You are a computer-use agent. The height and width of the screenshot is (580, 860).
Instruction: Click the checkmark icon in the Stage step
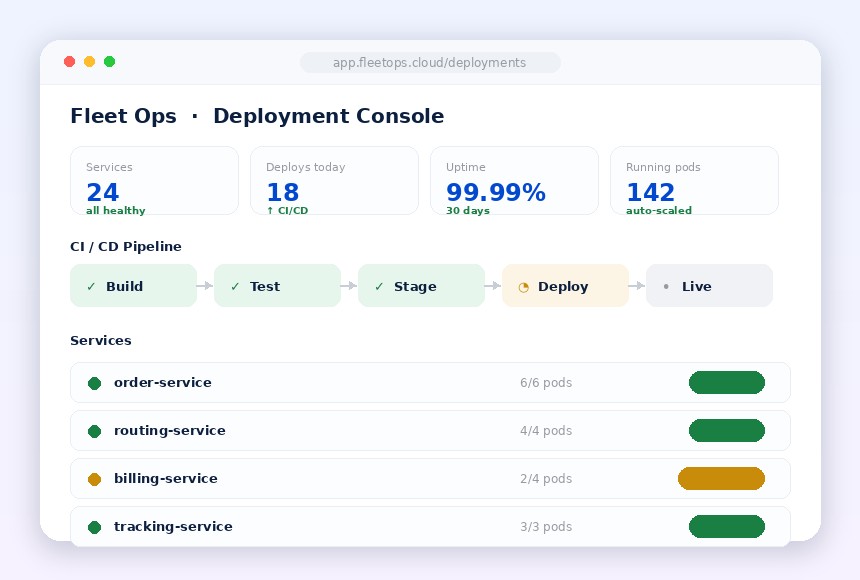coord(379,286)
